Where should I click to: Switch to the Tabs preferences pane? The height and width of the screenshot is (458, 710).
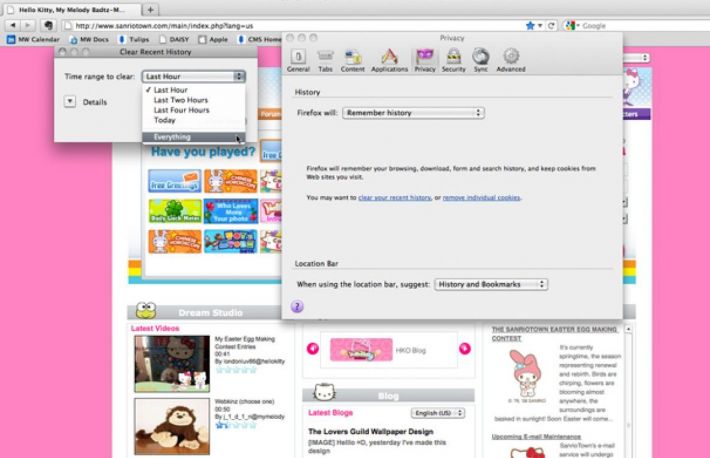click(325, 60)
